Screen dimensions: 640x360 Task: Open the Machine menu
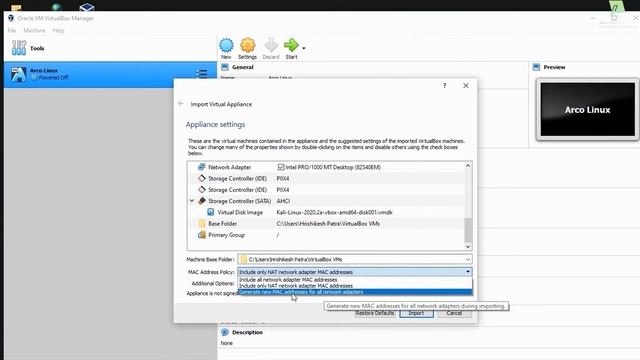pos(34,31)
